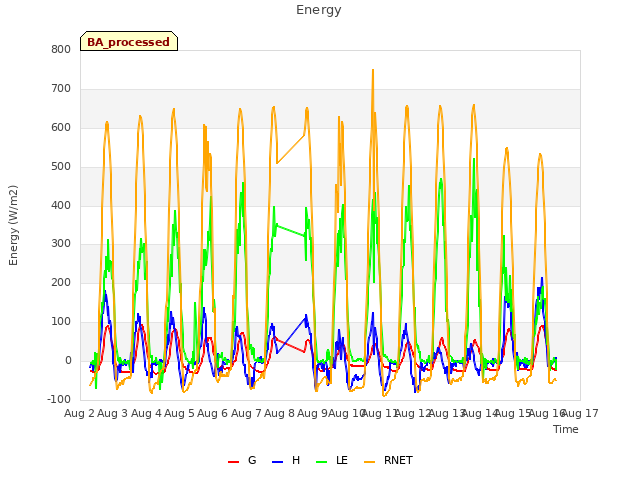Click the orange RNET legend color marker
This screenshot has width=640, height=480.
(x=369, y=462)
